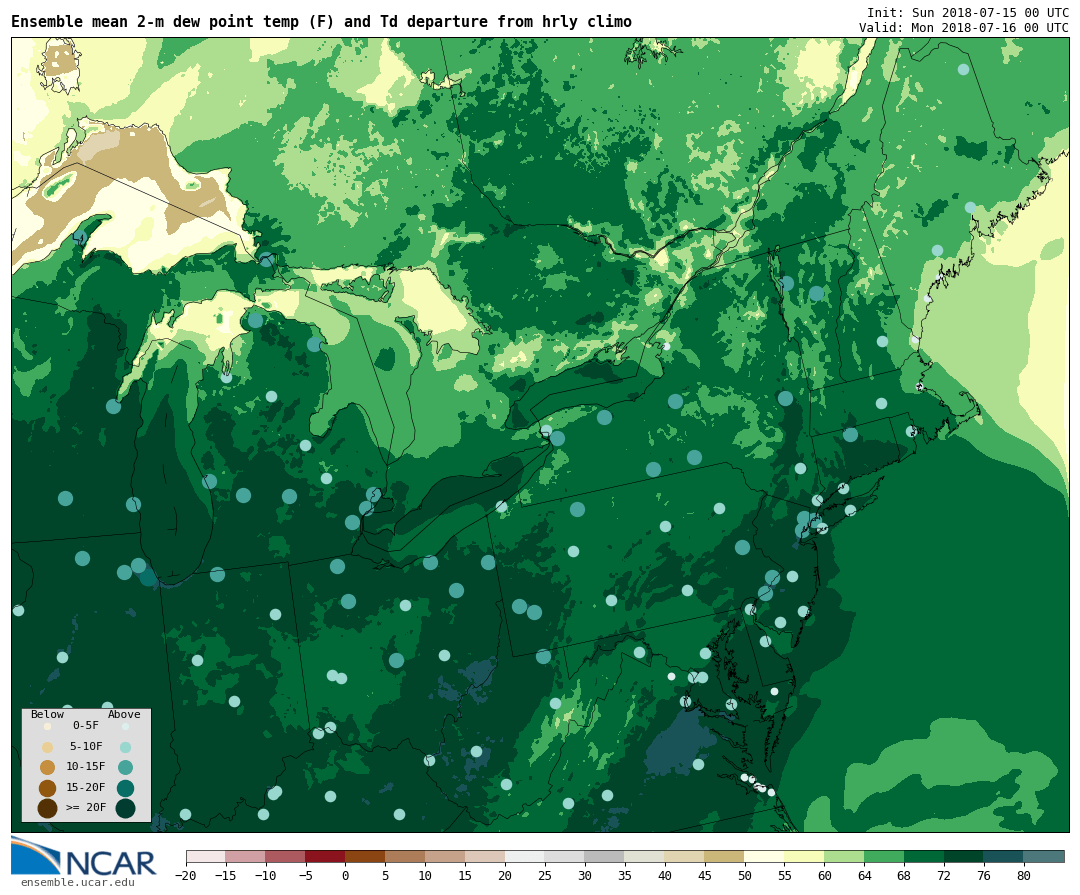Select the >= 20F label in the legend
This screenshot has width=1080, height=895.
click(85, 807)
